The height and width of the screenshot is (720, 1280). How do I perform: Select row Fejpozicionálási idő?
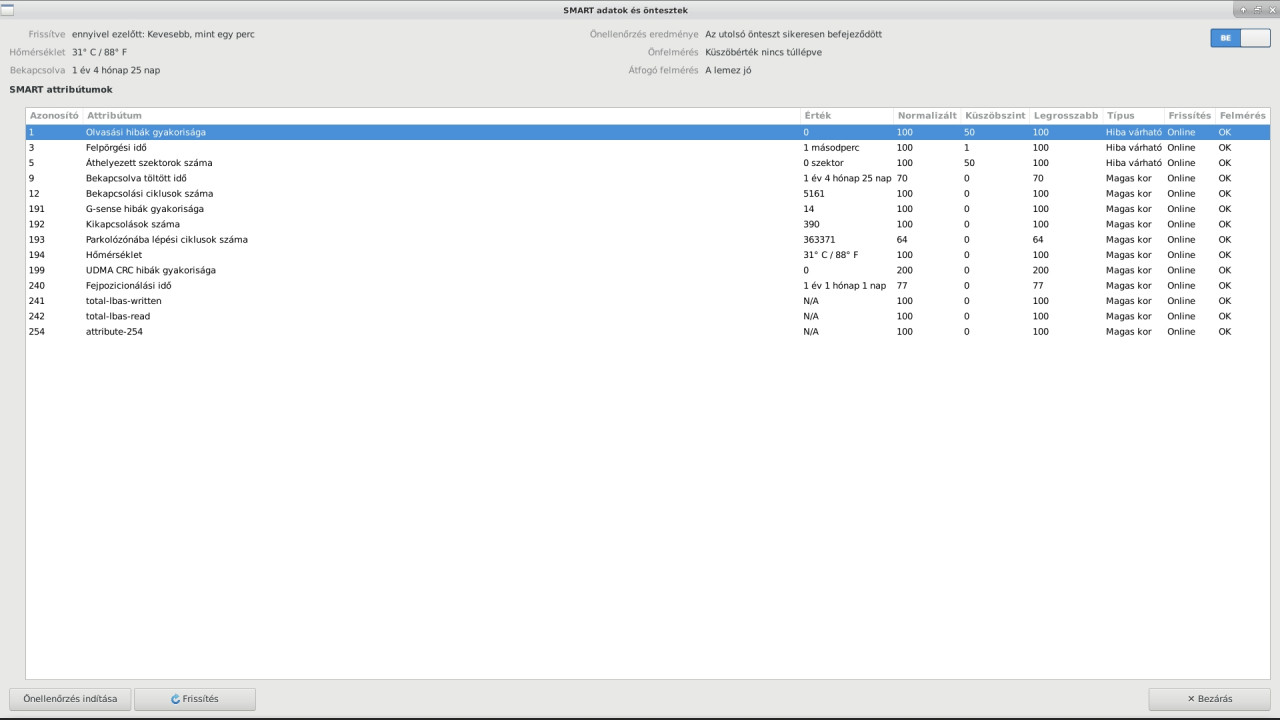coord(648,286)
